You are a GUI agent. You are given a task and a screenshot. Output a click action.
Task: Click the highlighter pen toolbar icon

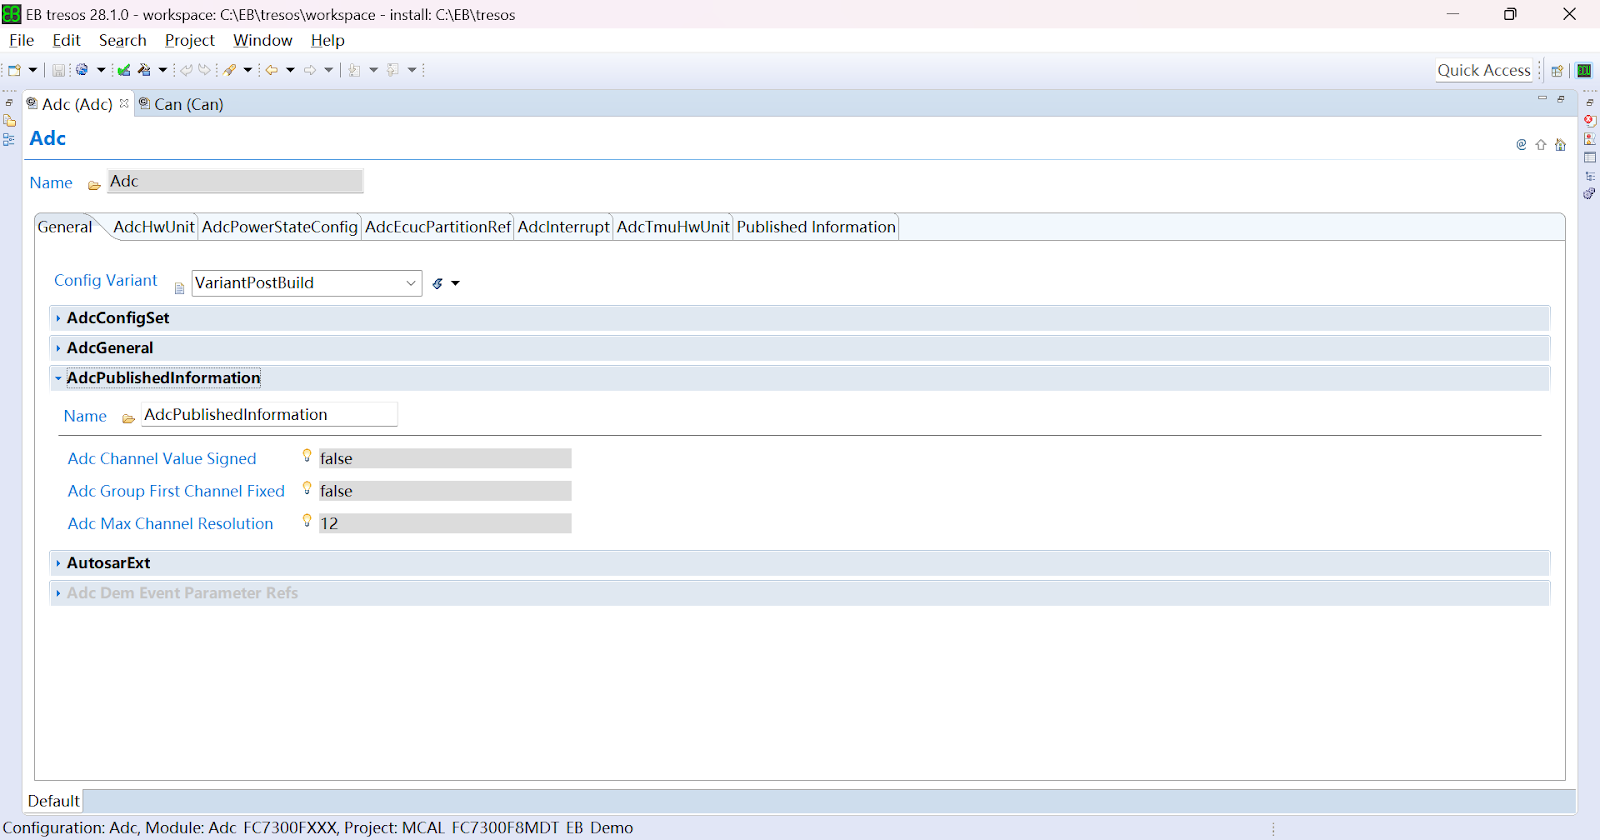(x=229, y=70)
